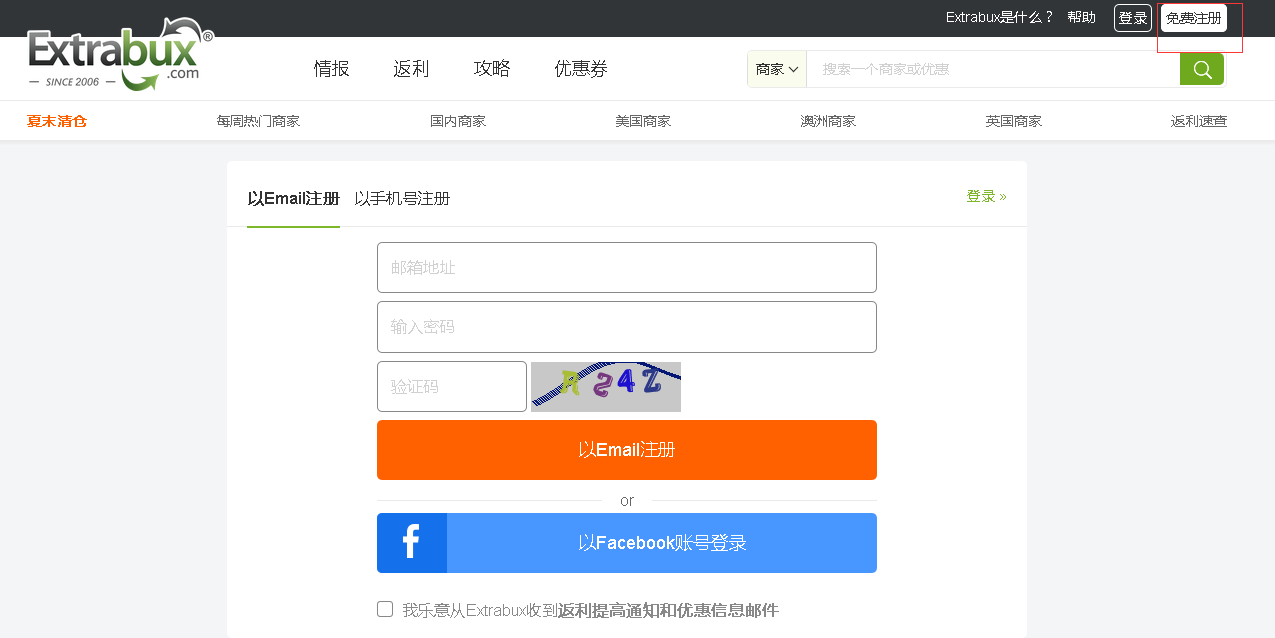Click the orange 以Email注册 submit button
The height and width of the screenshot is (638, 1275).
click(x=626, y=449)
